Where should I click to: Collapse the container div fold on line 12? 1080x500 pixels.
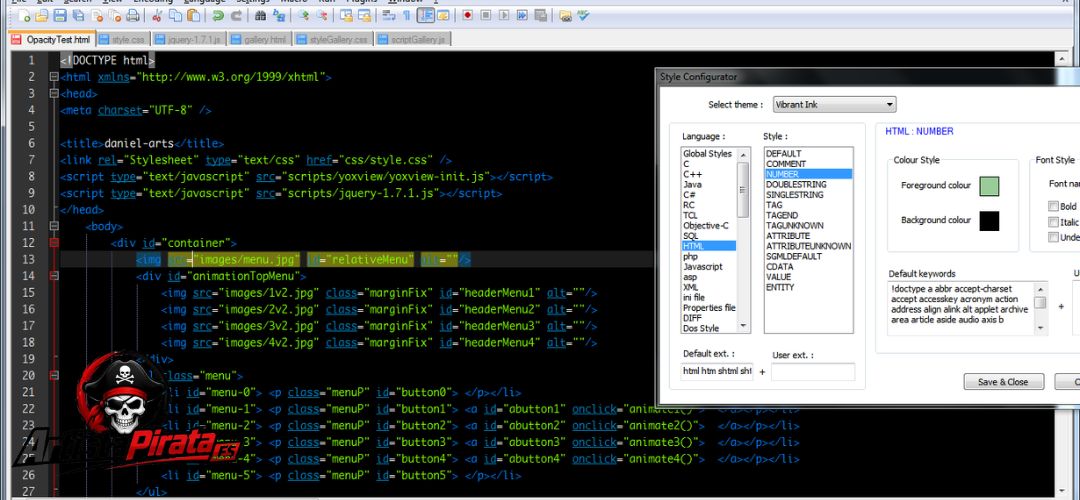(54, 242)
